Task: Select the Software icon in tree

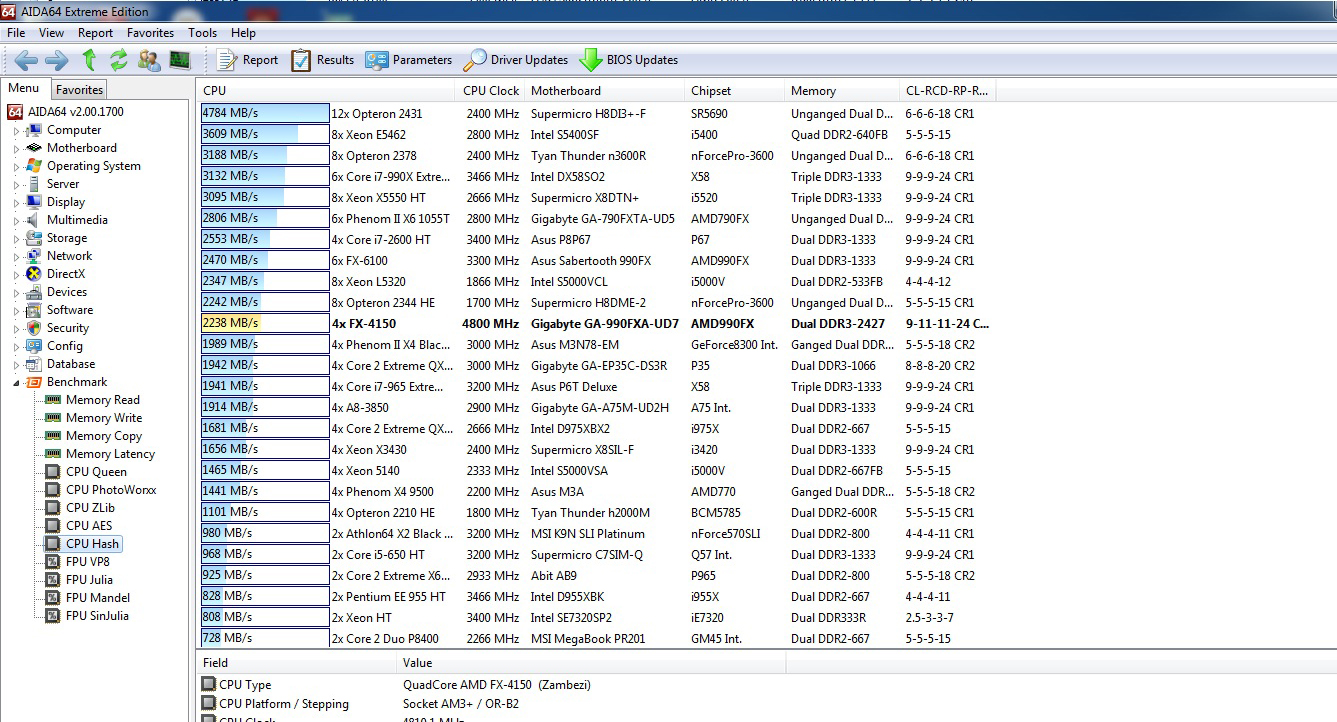Action: tap(34, 310)
